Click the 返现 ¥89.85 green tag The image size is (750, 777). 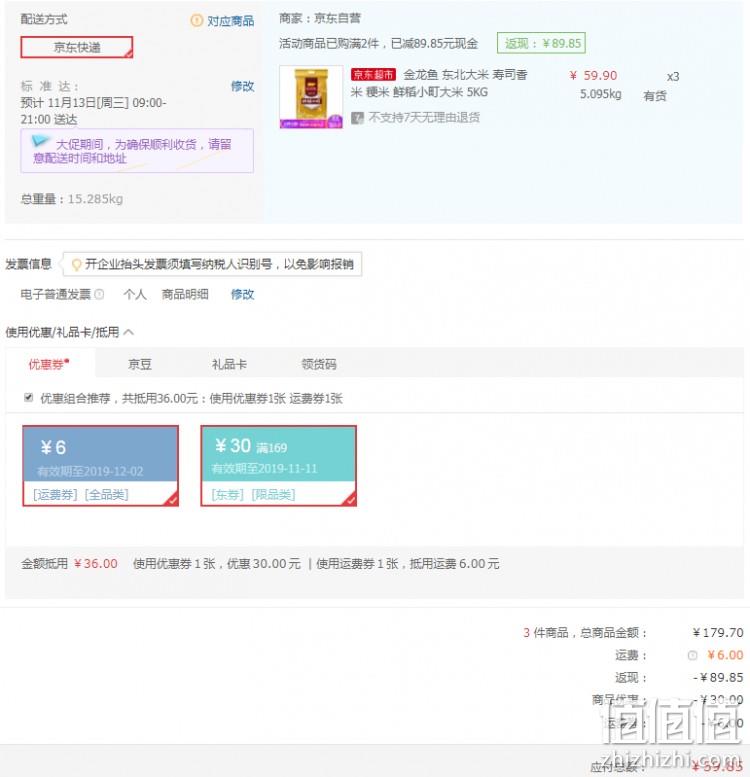(541, 43)
